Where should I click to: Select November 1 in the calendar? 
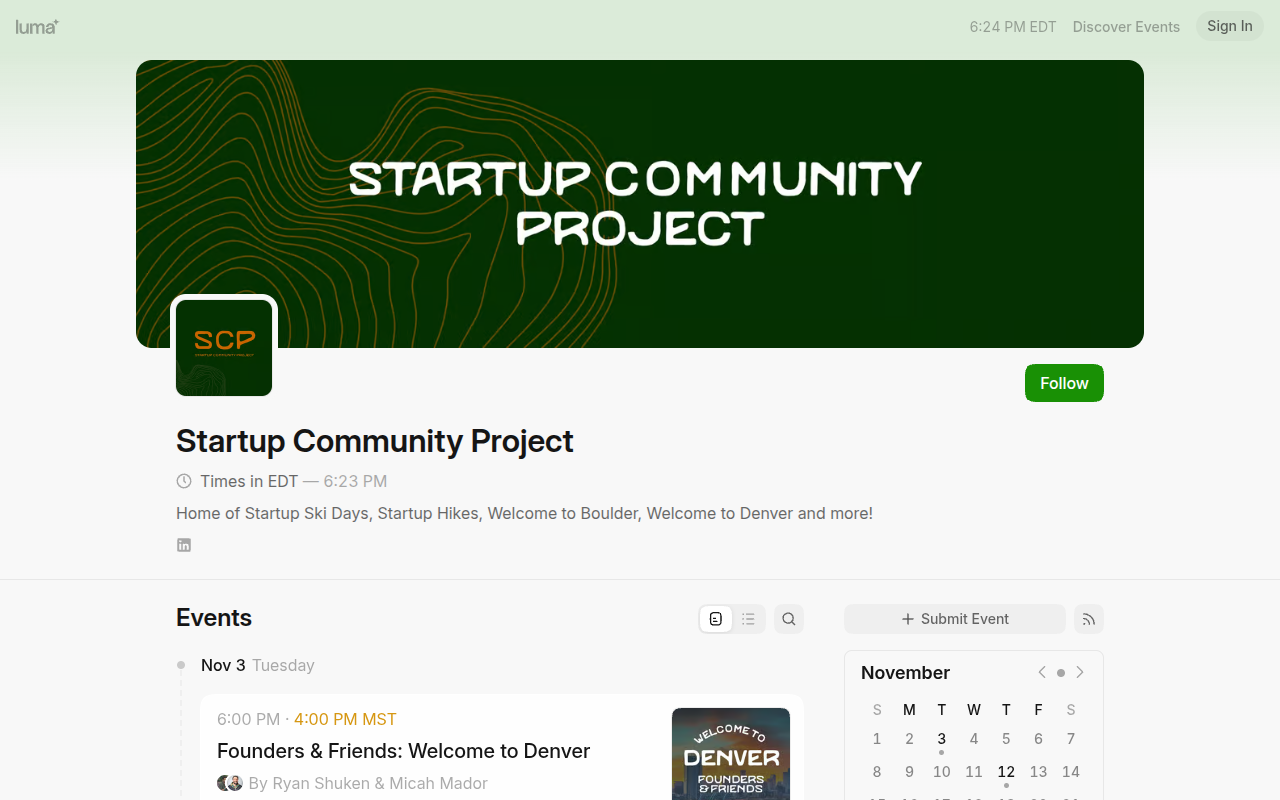pyautogui.click(x=877, y=739)
